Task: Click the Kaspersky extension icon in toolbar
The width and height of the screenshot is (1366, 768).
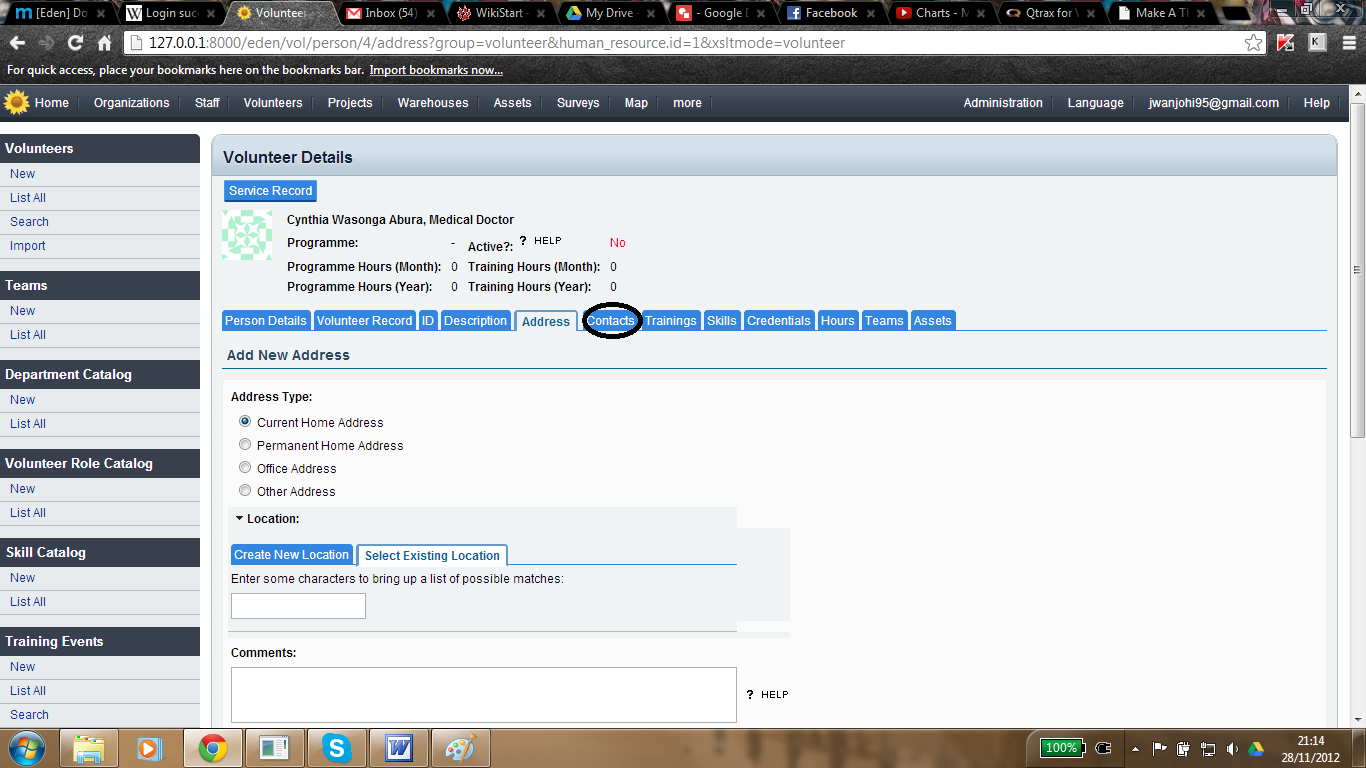Action: click(x=1285, y=43)
